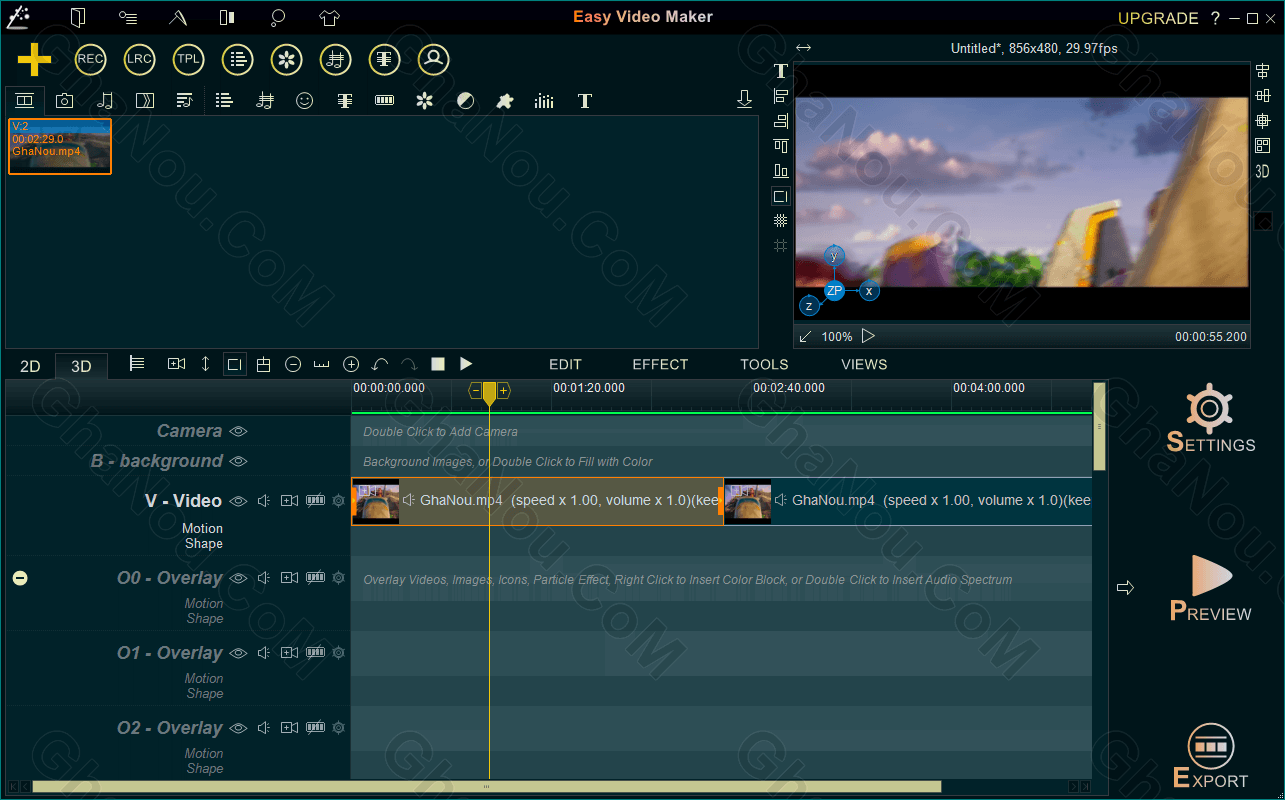Click the horizontal timeline scrollbar
The width and height of the screenshot is (1285, 800).
487,786
